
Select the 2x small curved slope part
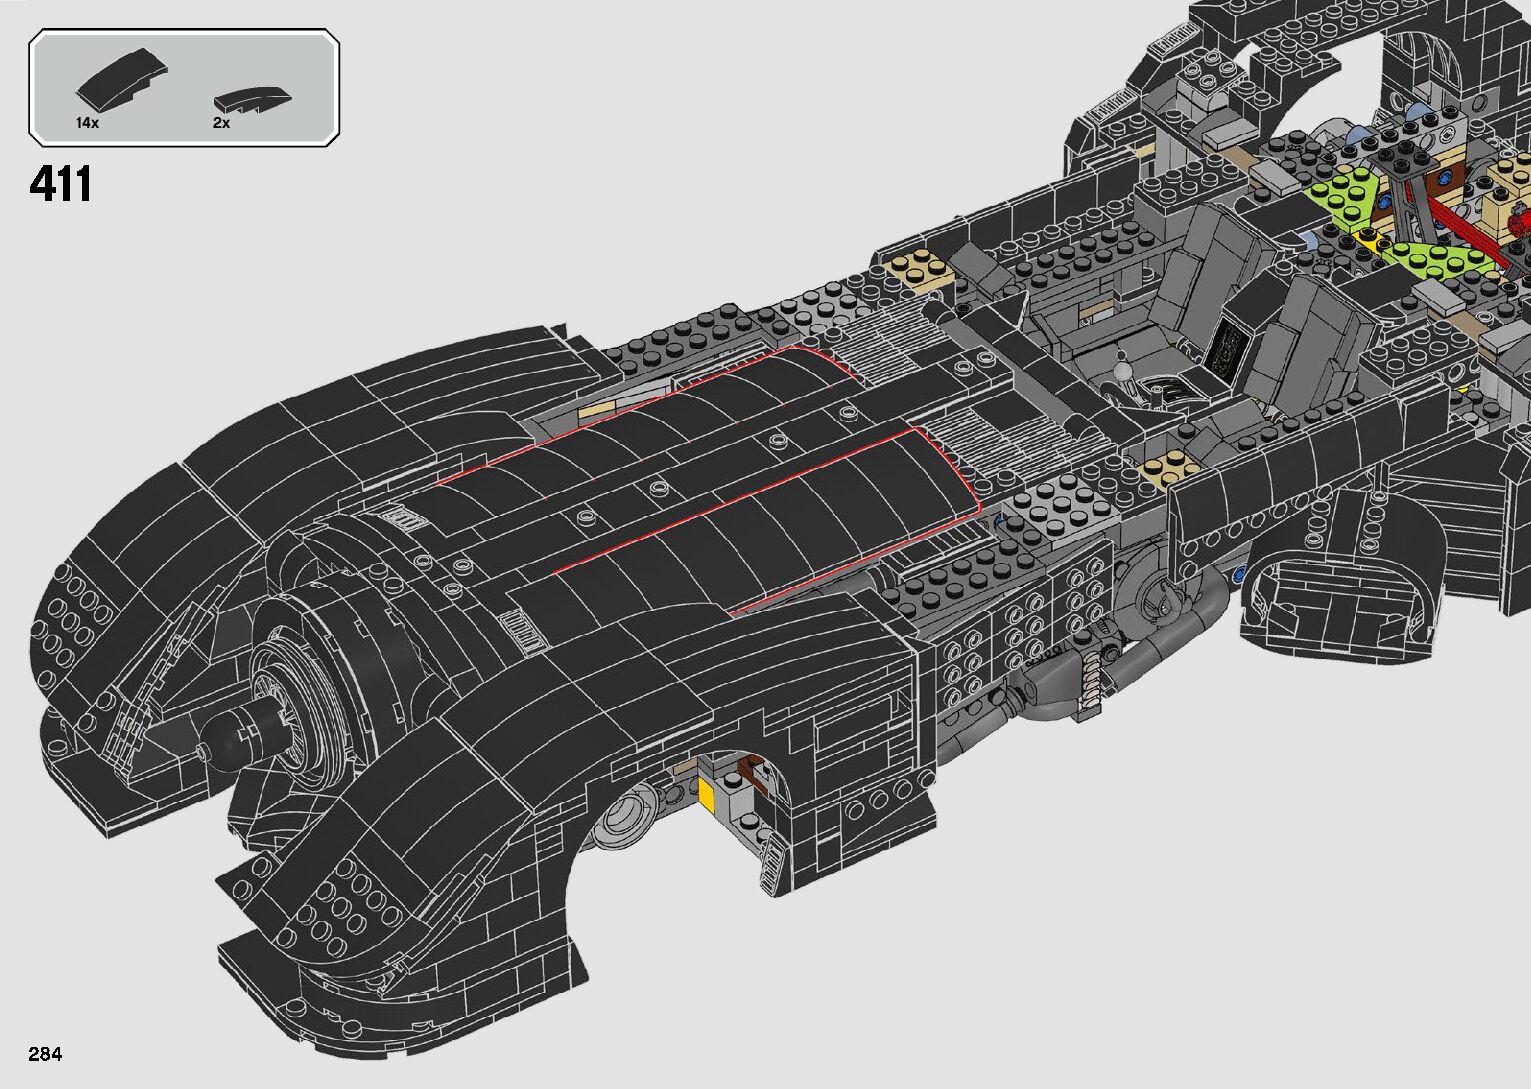pyautogui.click(x=250, y=99)
